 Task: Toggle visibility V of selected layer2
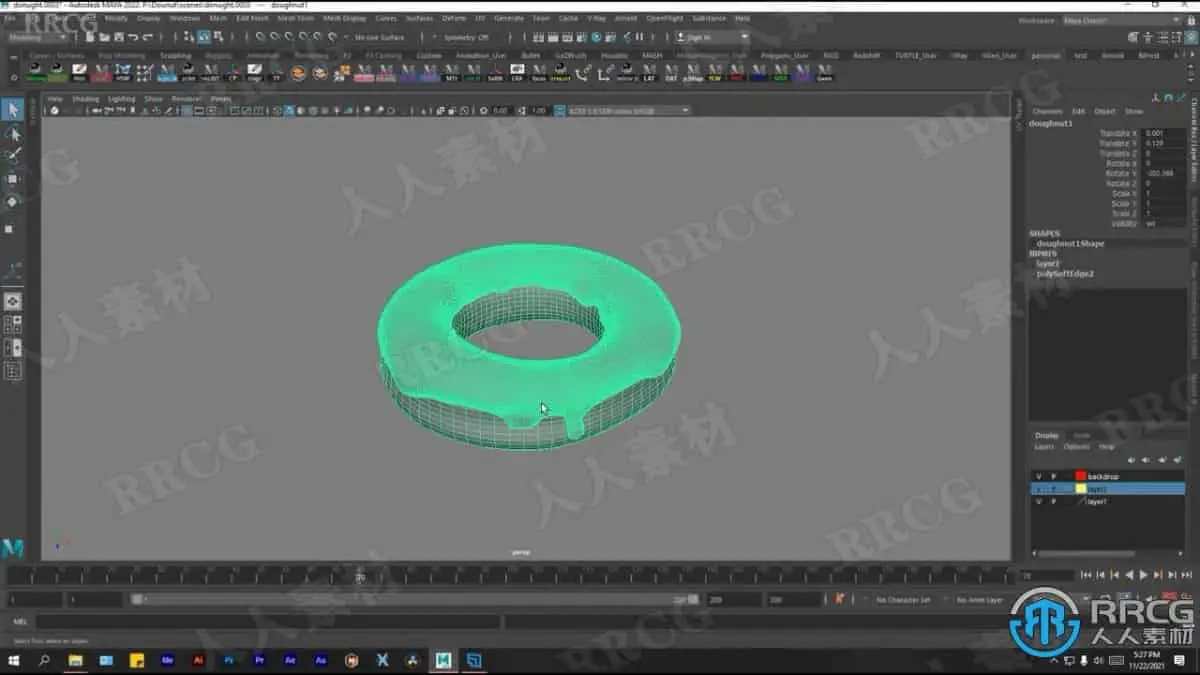pyautogui.click(x=1039, y=489)
